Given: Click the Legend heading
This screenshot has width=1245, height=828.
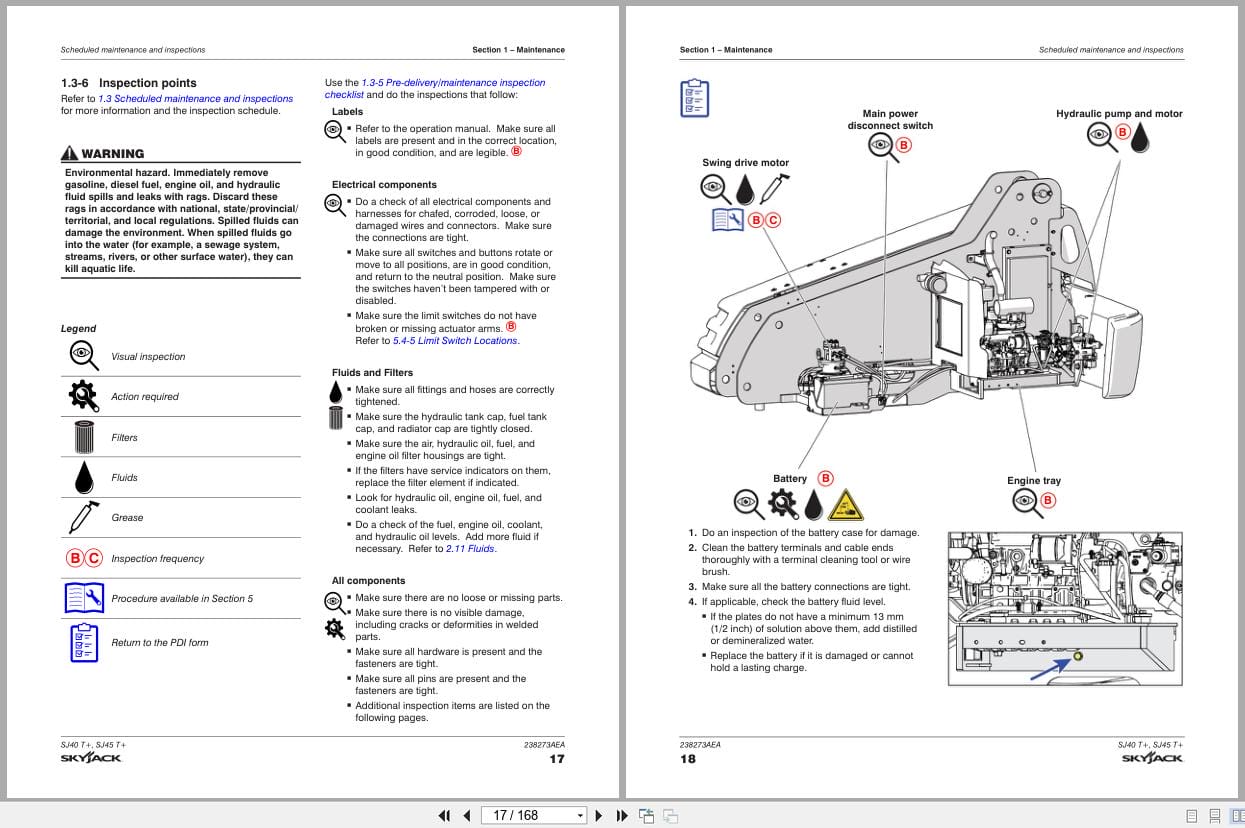Looking at the screenshot, I should (79, 329).
